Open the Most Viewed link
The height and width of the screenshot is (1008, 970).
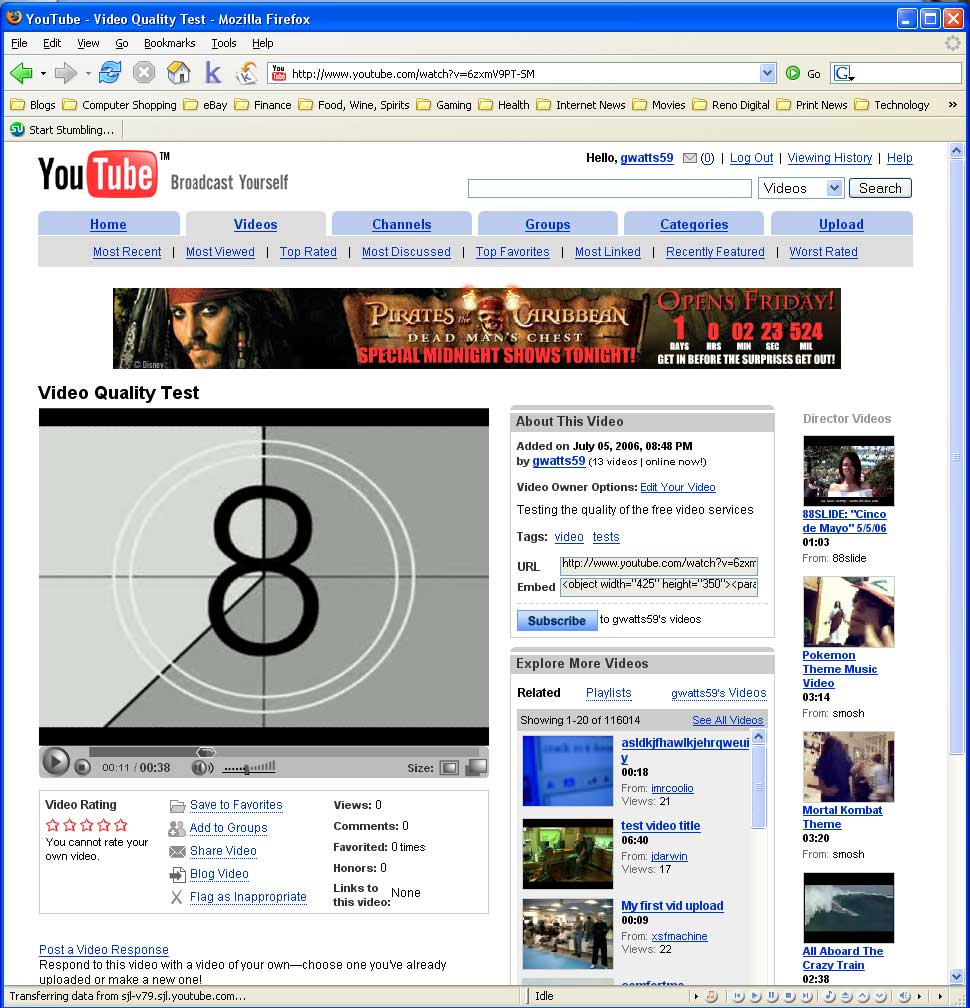pyautogui.click(x=220, y=252)
